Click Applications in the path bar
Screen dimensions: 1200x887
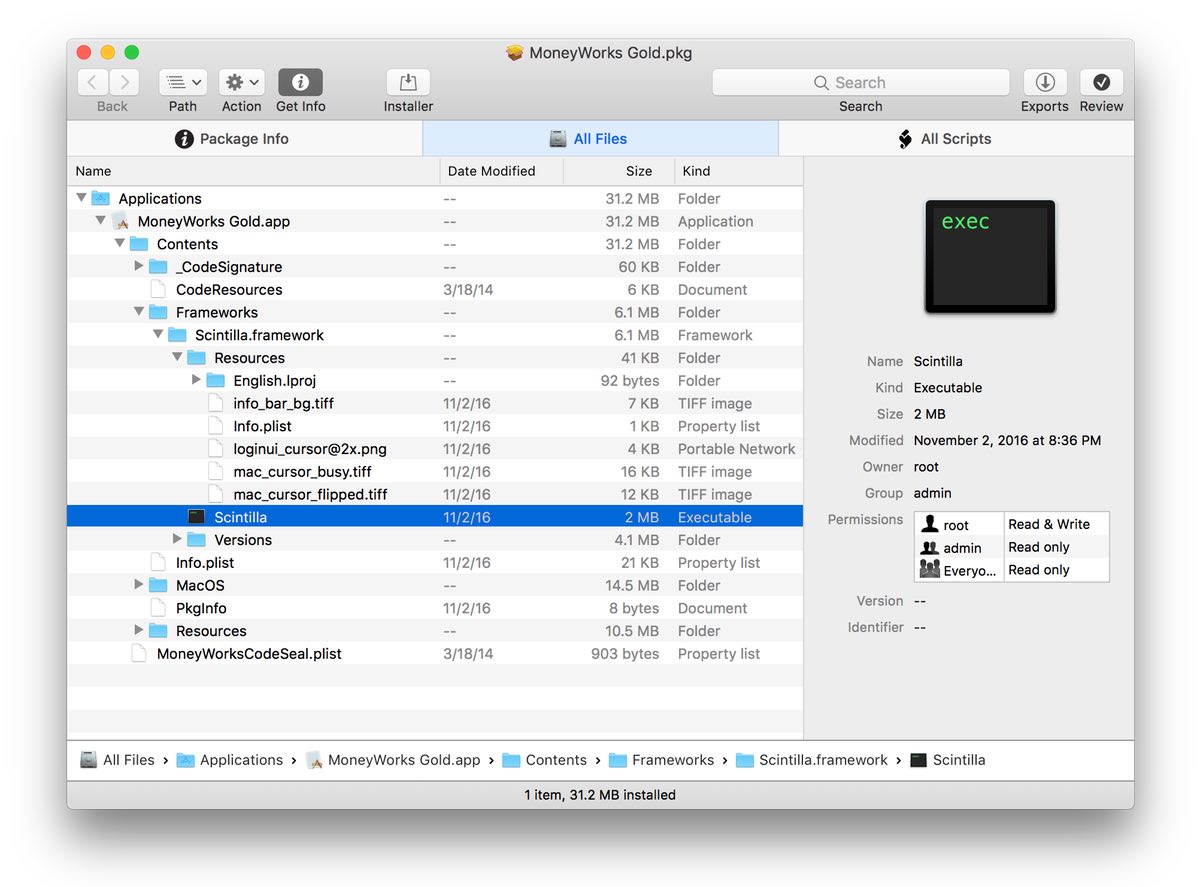pos(230,760)
